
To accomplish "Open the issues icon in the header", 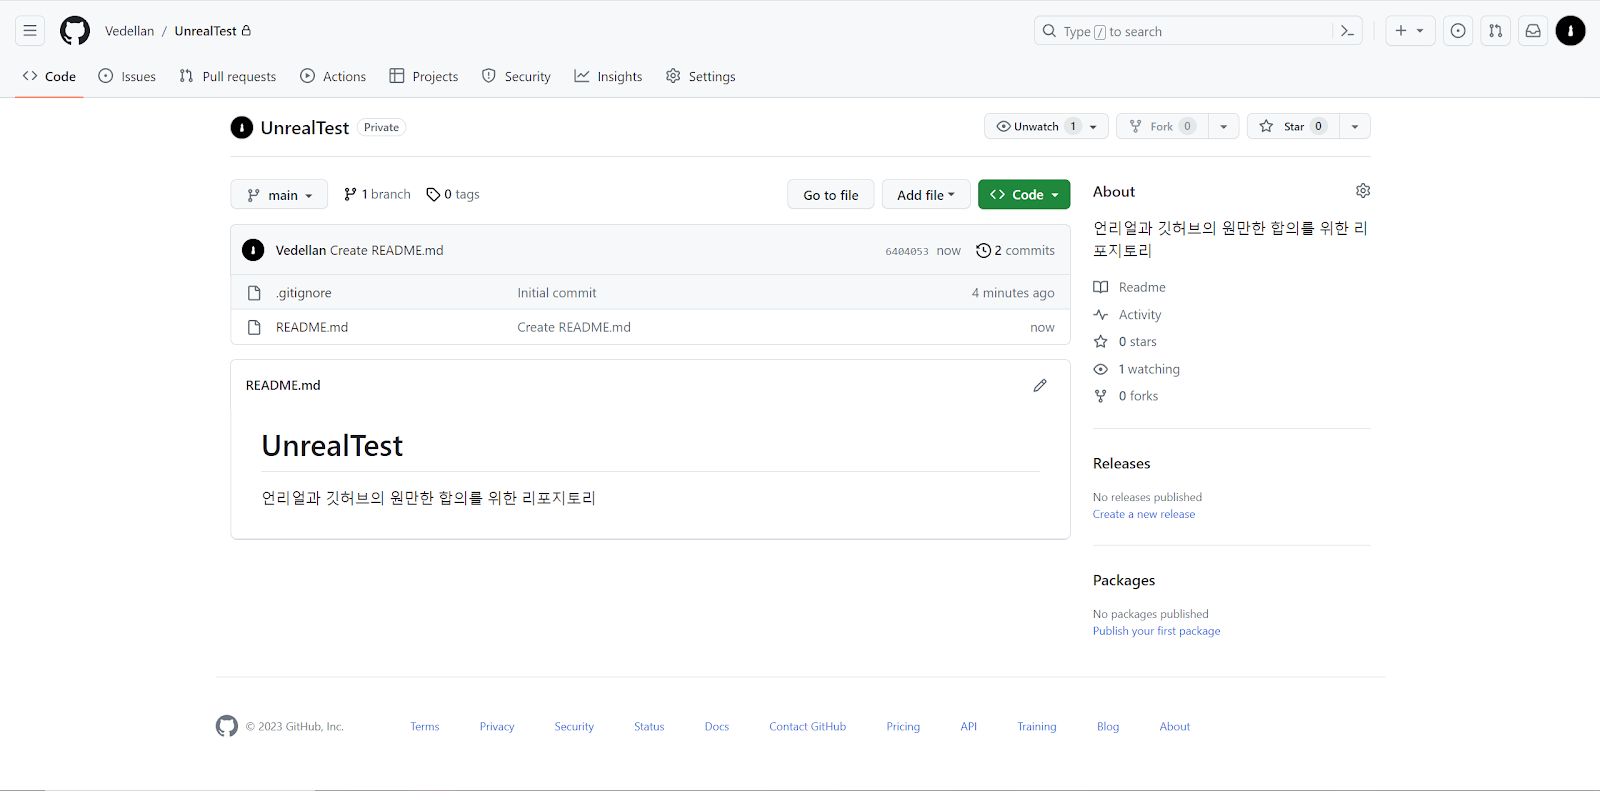I will coord(1458,31).
